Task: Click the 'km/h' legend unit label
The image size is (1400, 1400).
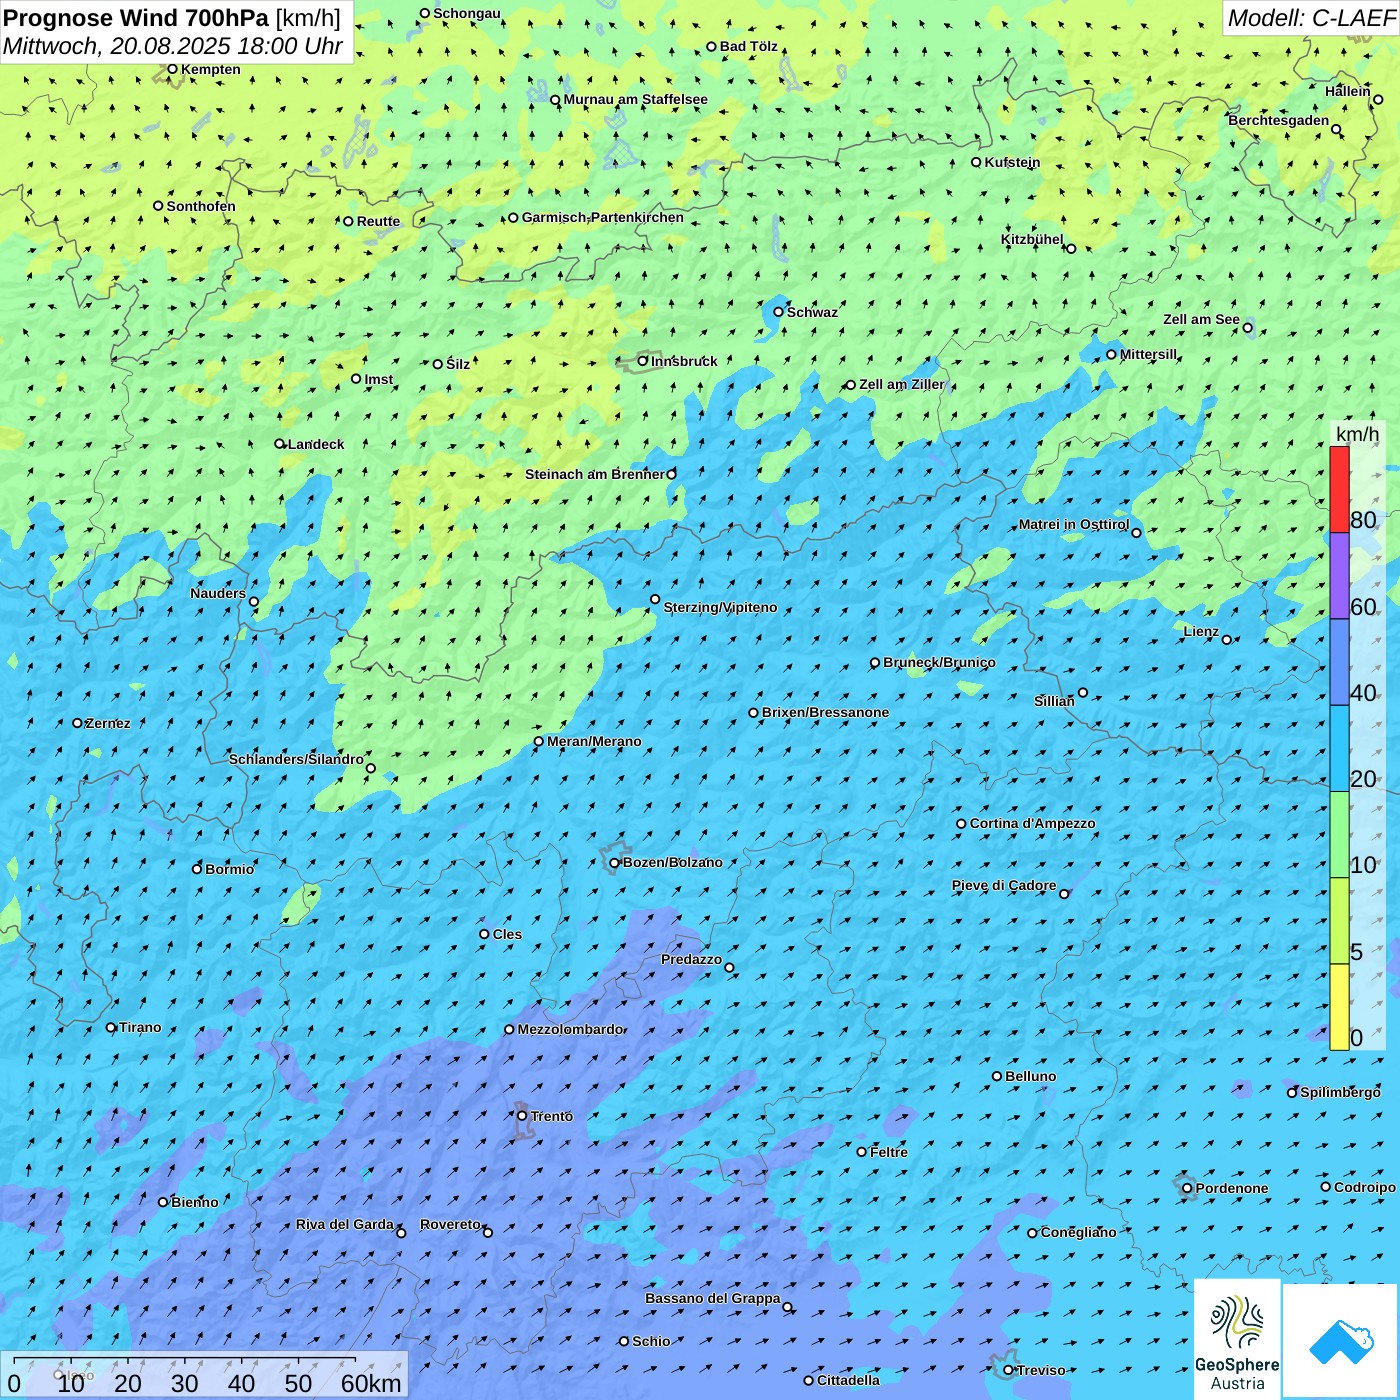Action: click(1357, 434)
